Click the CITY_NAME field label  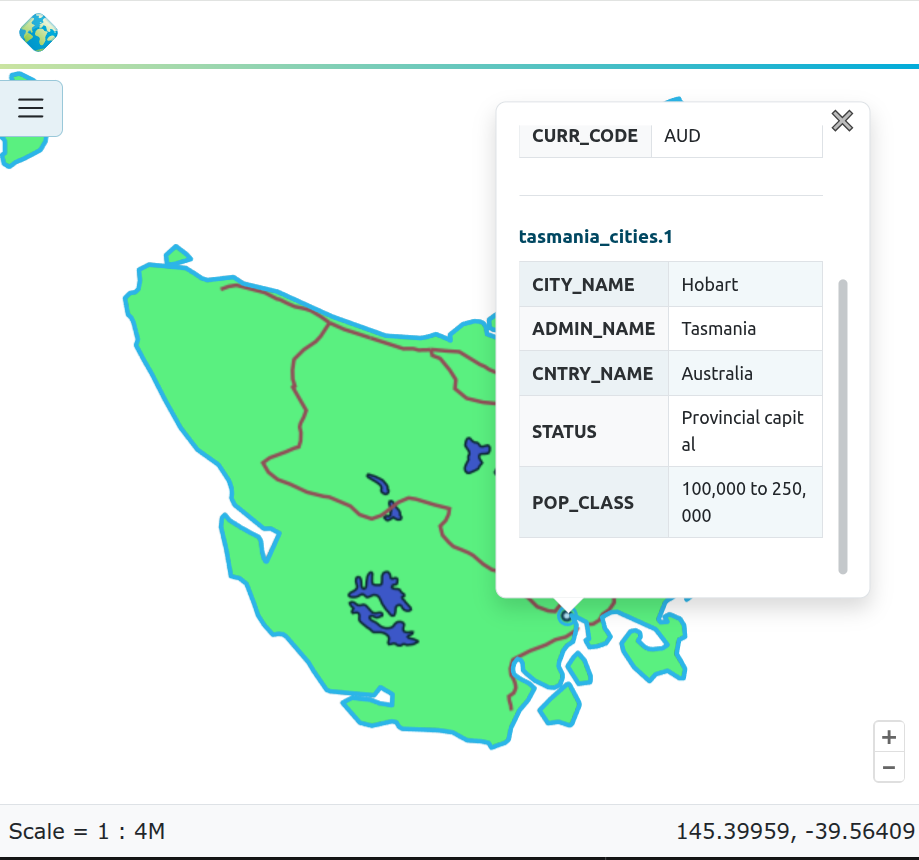click(583, 285)
